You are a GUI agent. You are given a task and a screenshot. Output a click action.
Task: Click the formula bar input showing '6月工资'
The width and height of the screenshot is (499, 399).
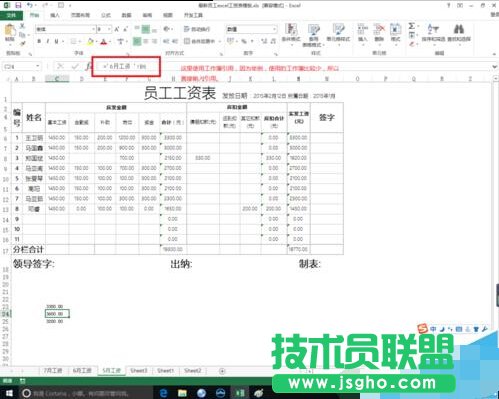coord(127,67)
